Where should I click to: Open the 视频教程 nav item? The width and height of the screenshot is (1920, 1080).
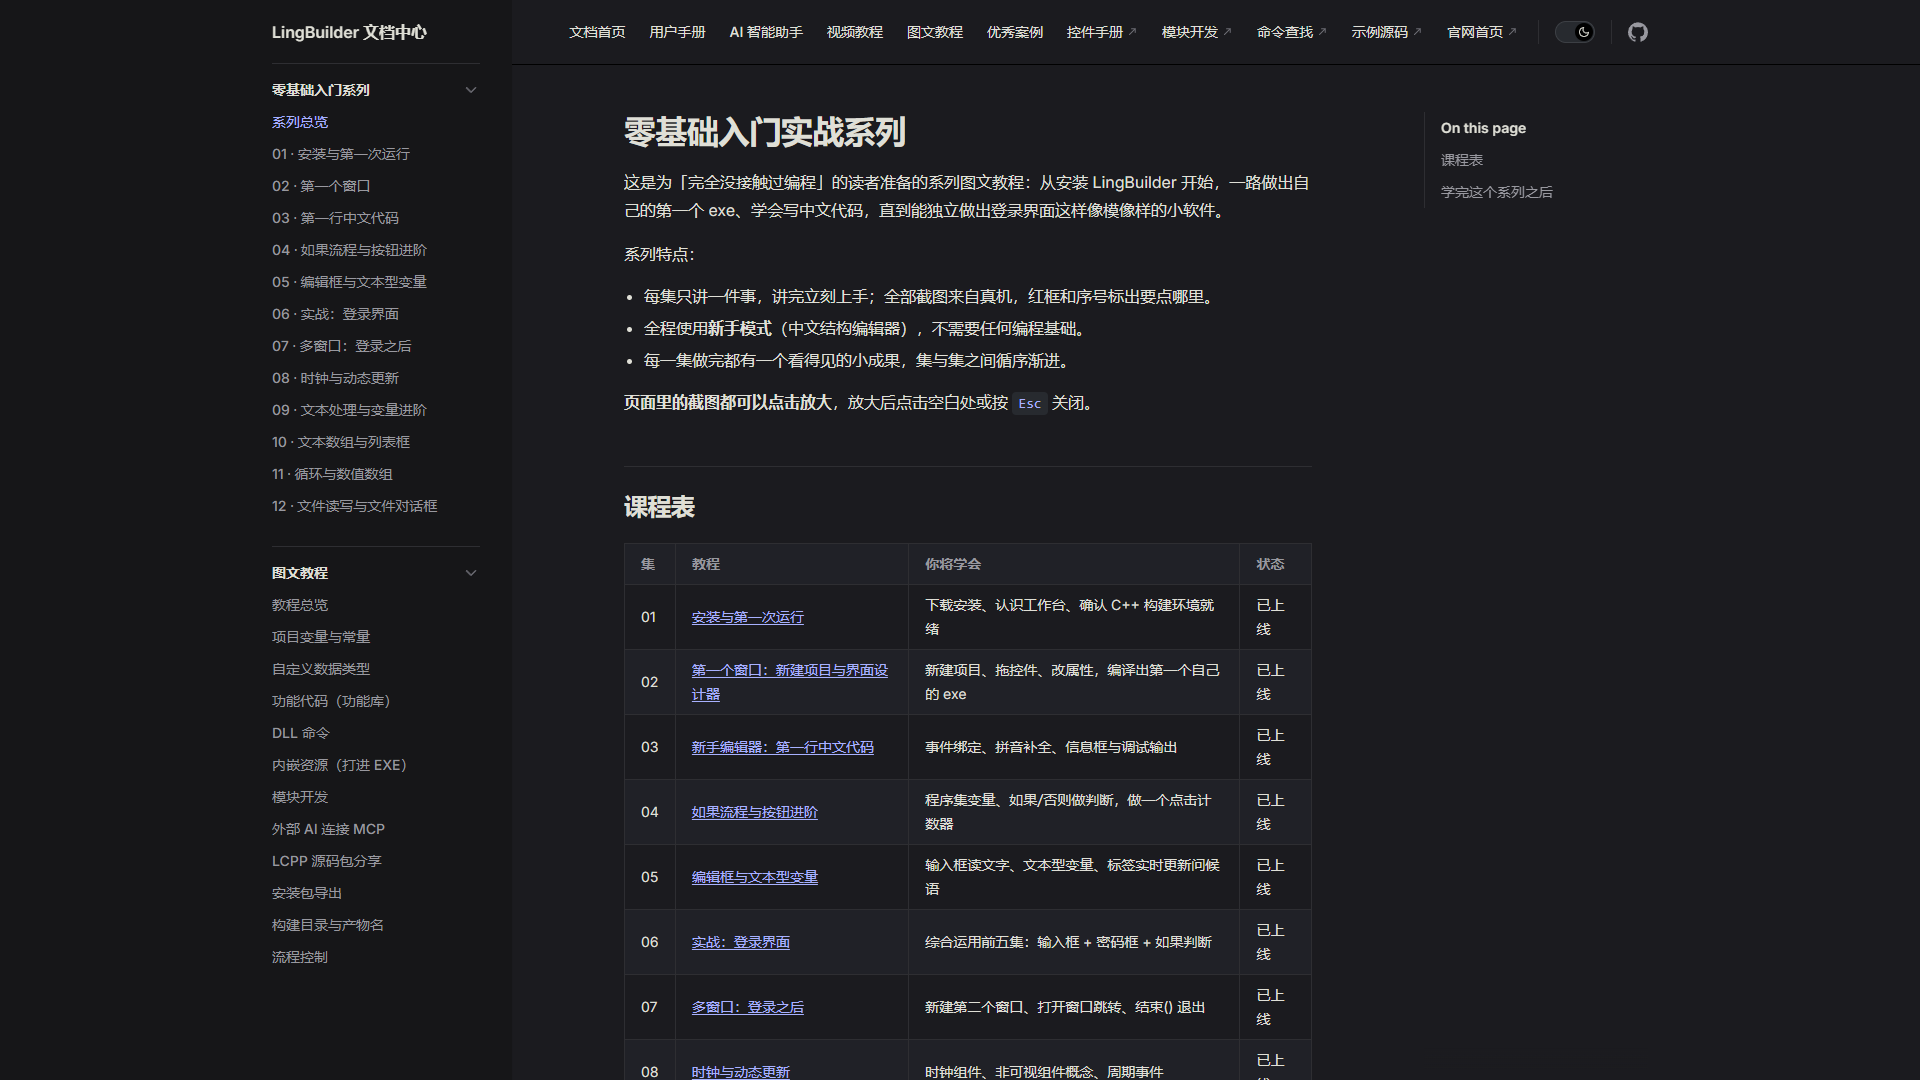pyautogui.click(x=855, y=32)
